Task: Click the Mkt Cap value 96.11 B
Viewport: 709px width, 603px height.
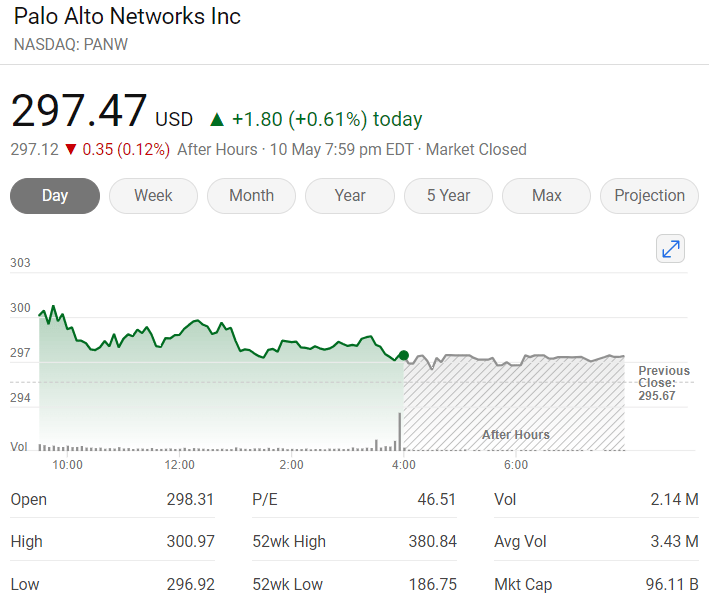Action: [x=672, y=584]
